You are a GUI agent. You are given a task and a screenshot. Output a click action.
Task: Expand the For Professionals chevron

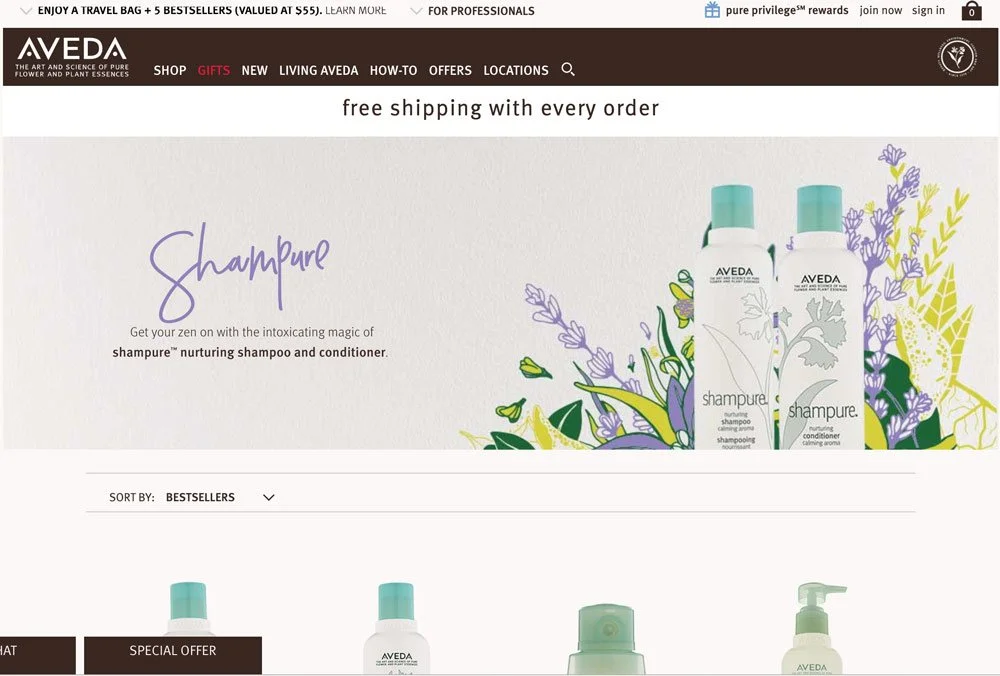pyautogui.click(x=416, y=11)
